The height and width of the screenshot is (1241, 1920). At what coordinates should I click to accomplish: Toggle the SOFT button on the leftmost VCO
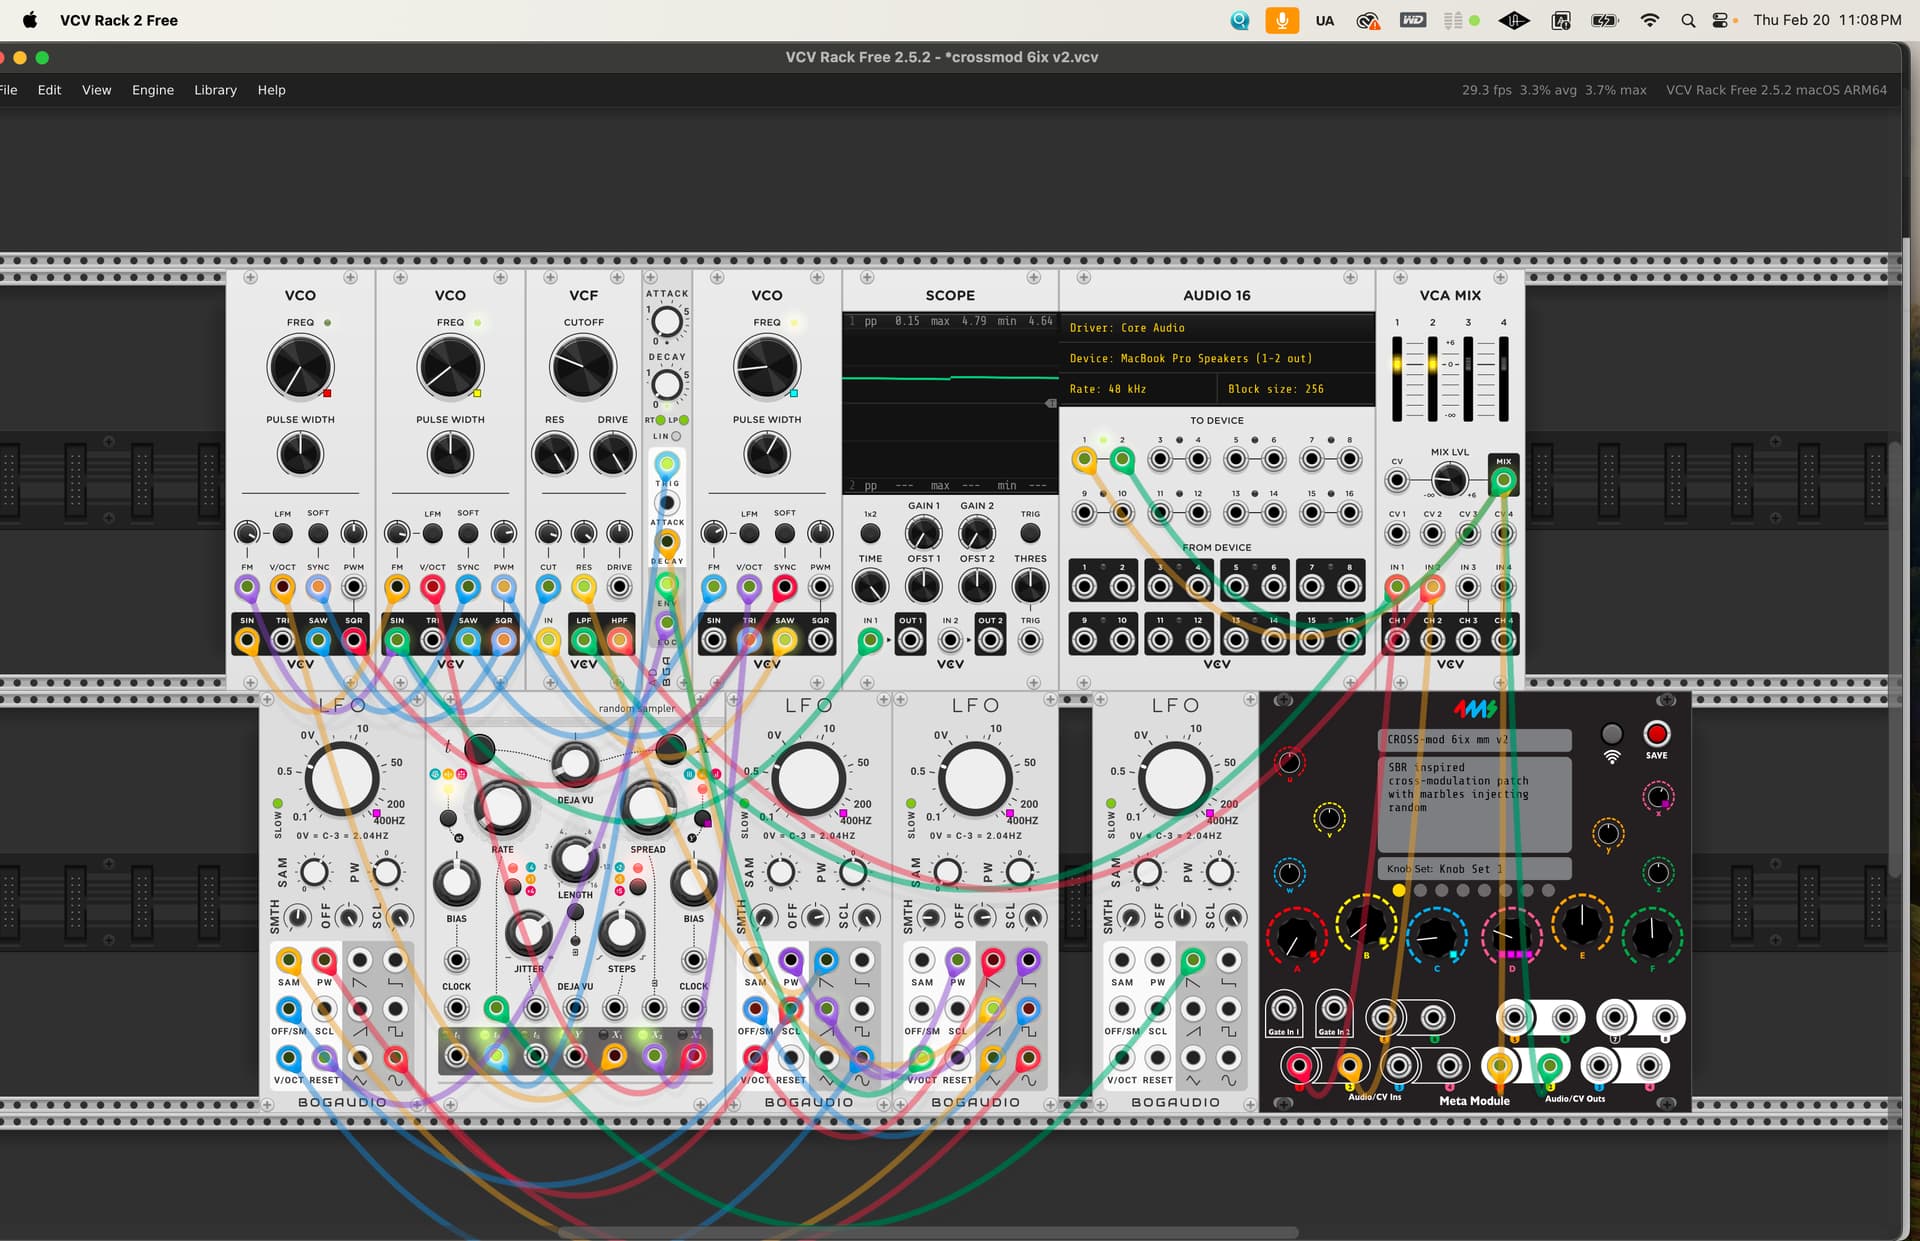[318, 534]
